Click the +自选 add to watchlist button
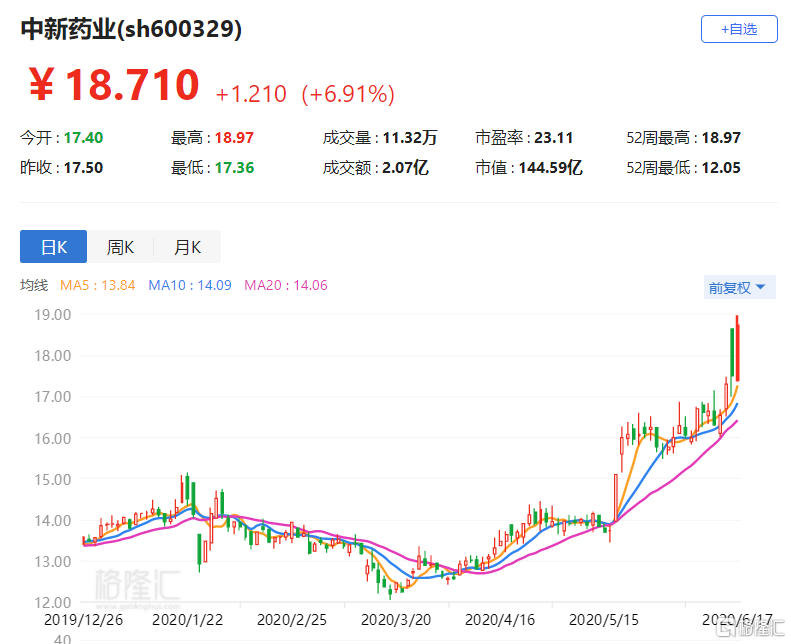 739,30
